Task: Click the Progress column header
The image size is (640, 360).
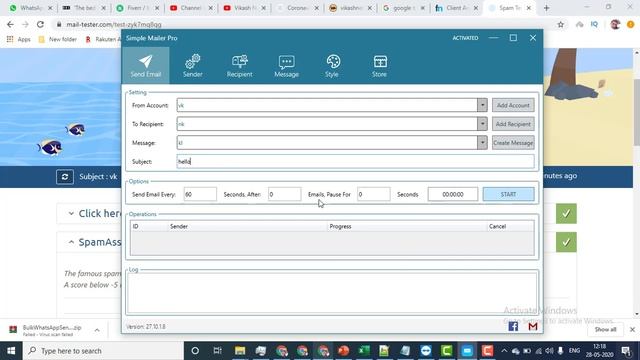Action: click(340, 226)
